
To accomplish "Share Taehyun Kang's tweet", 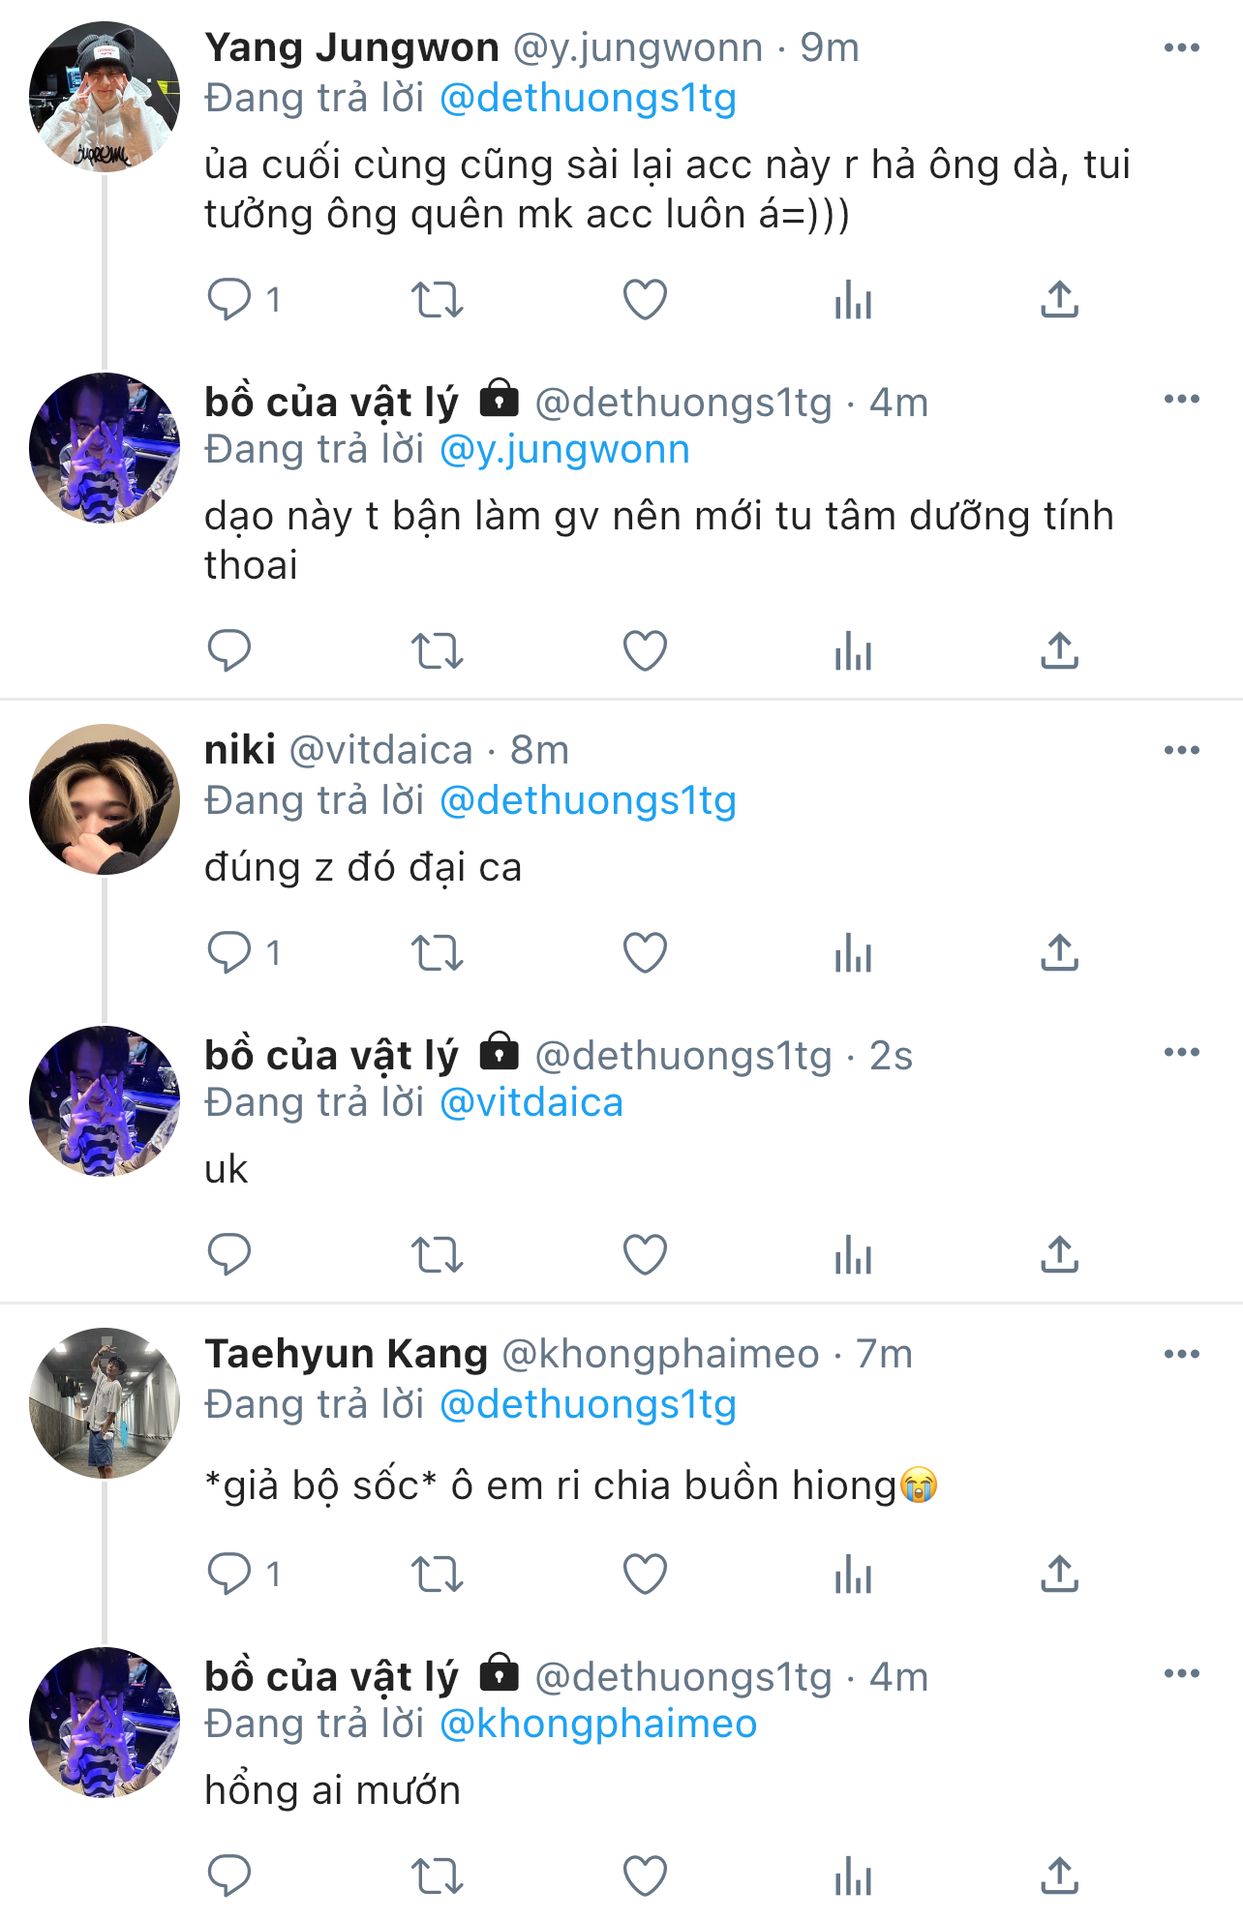I will click(1059, 1573).
